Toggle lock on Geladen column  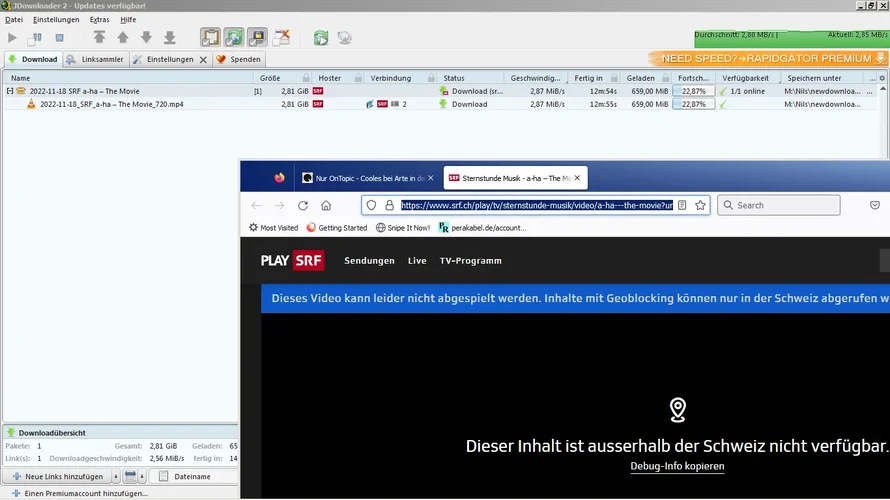(x=666, y=78)
